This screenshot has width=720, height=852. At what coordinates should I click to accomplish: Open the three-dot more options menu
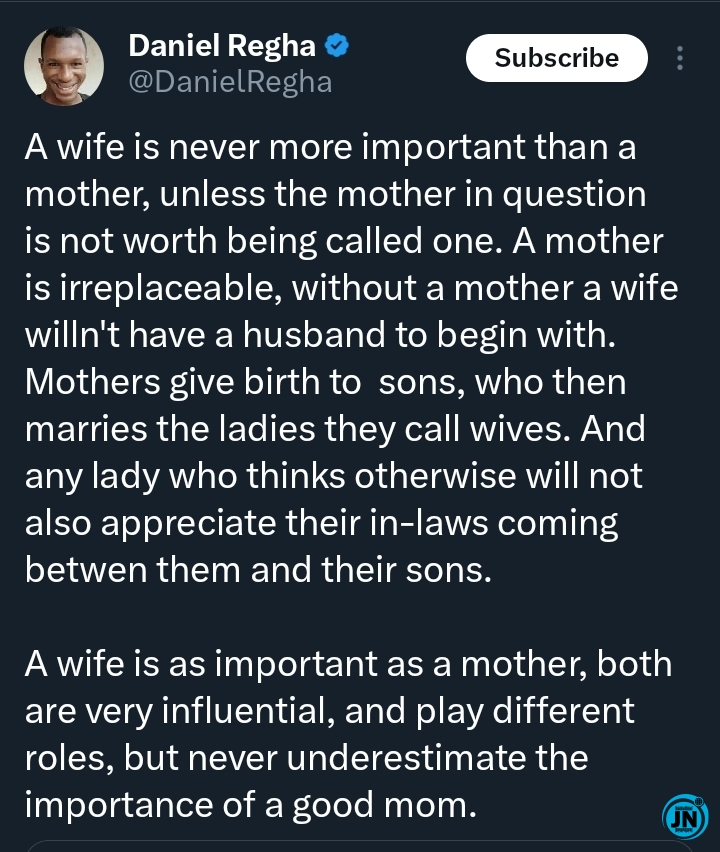[x=680, y=58]
